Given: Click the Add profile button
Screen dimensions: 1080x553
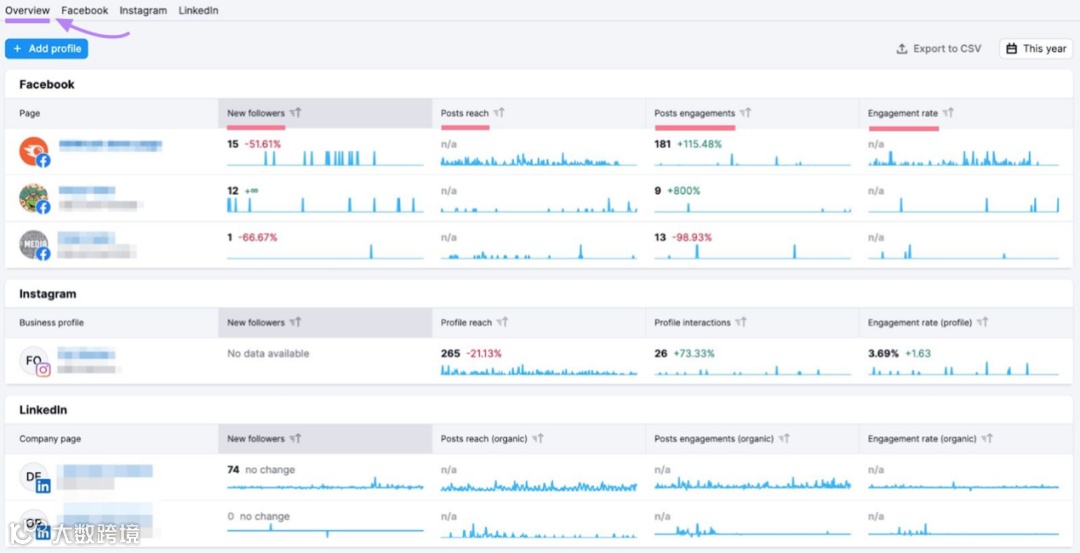Looking at the screenshot, I should (47, 48).
